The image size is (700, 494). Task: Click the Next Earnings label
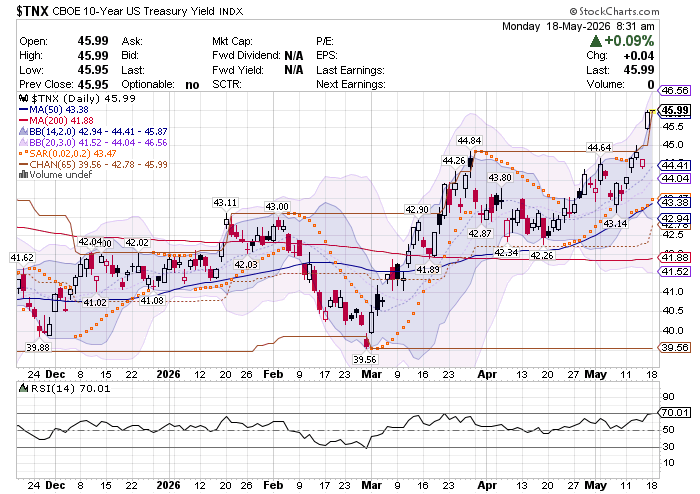click(x=350, y=84)
